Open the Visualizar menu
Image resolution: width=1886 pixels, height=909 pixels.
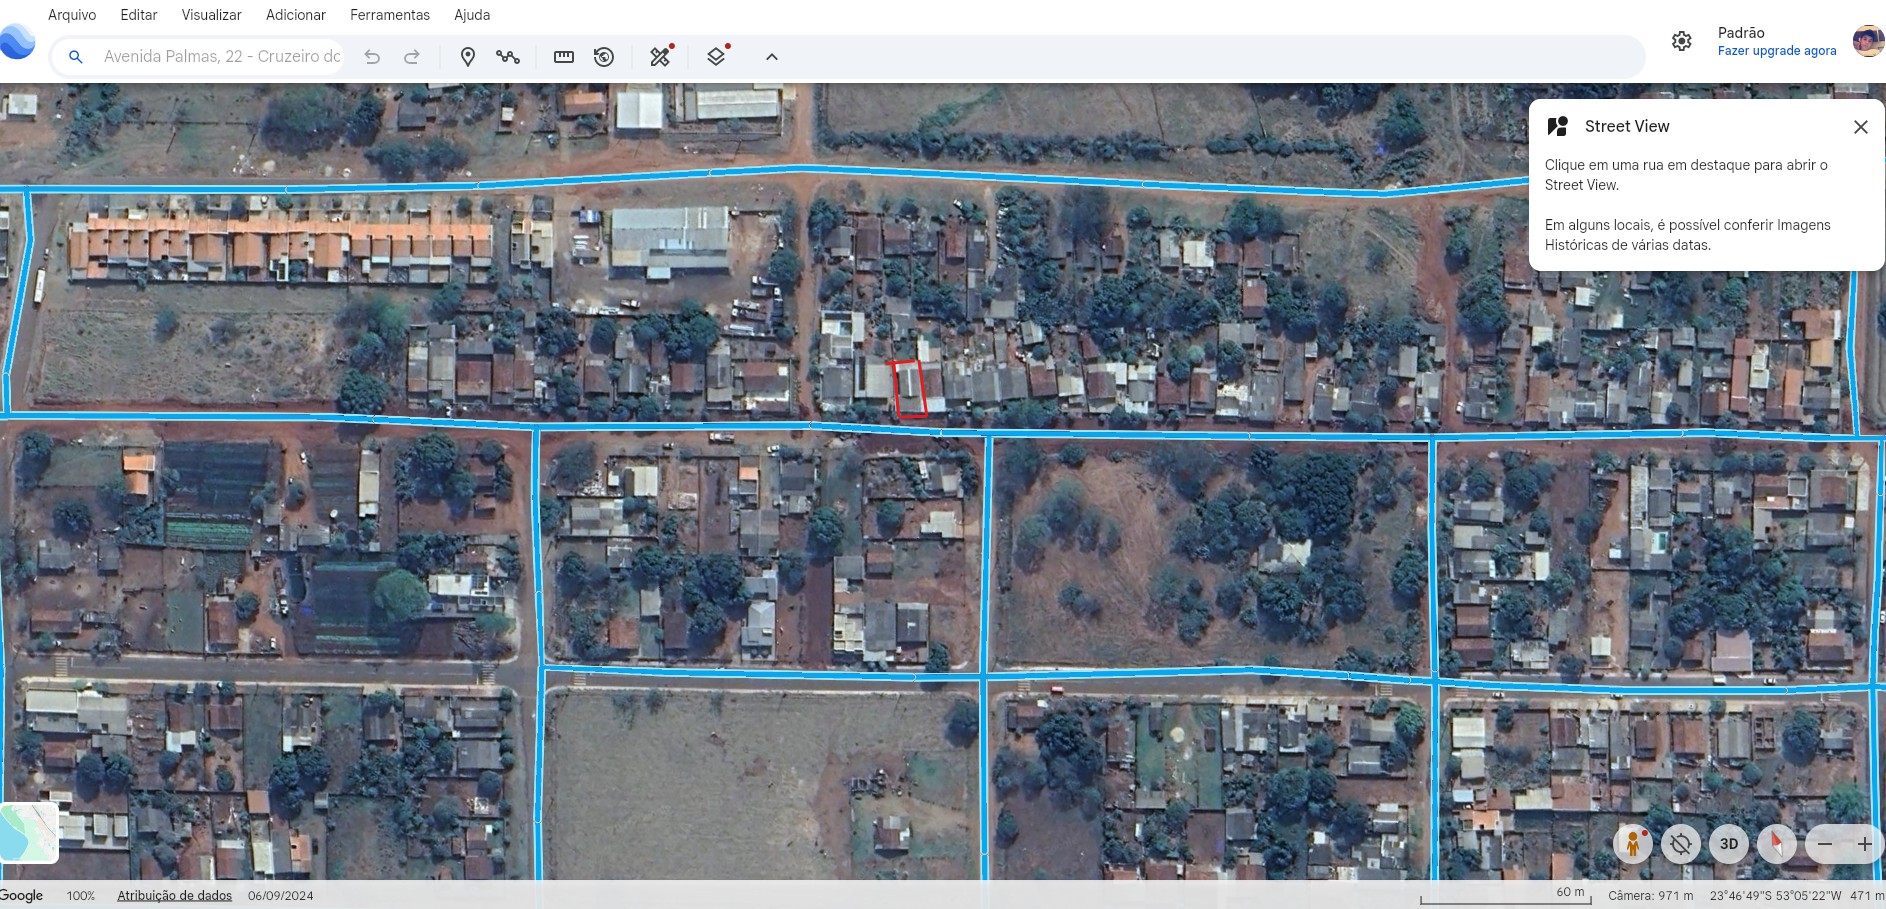point(211,15)
